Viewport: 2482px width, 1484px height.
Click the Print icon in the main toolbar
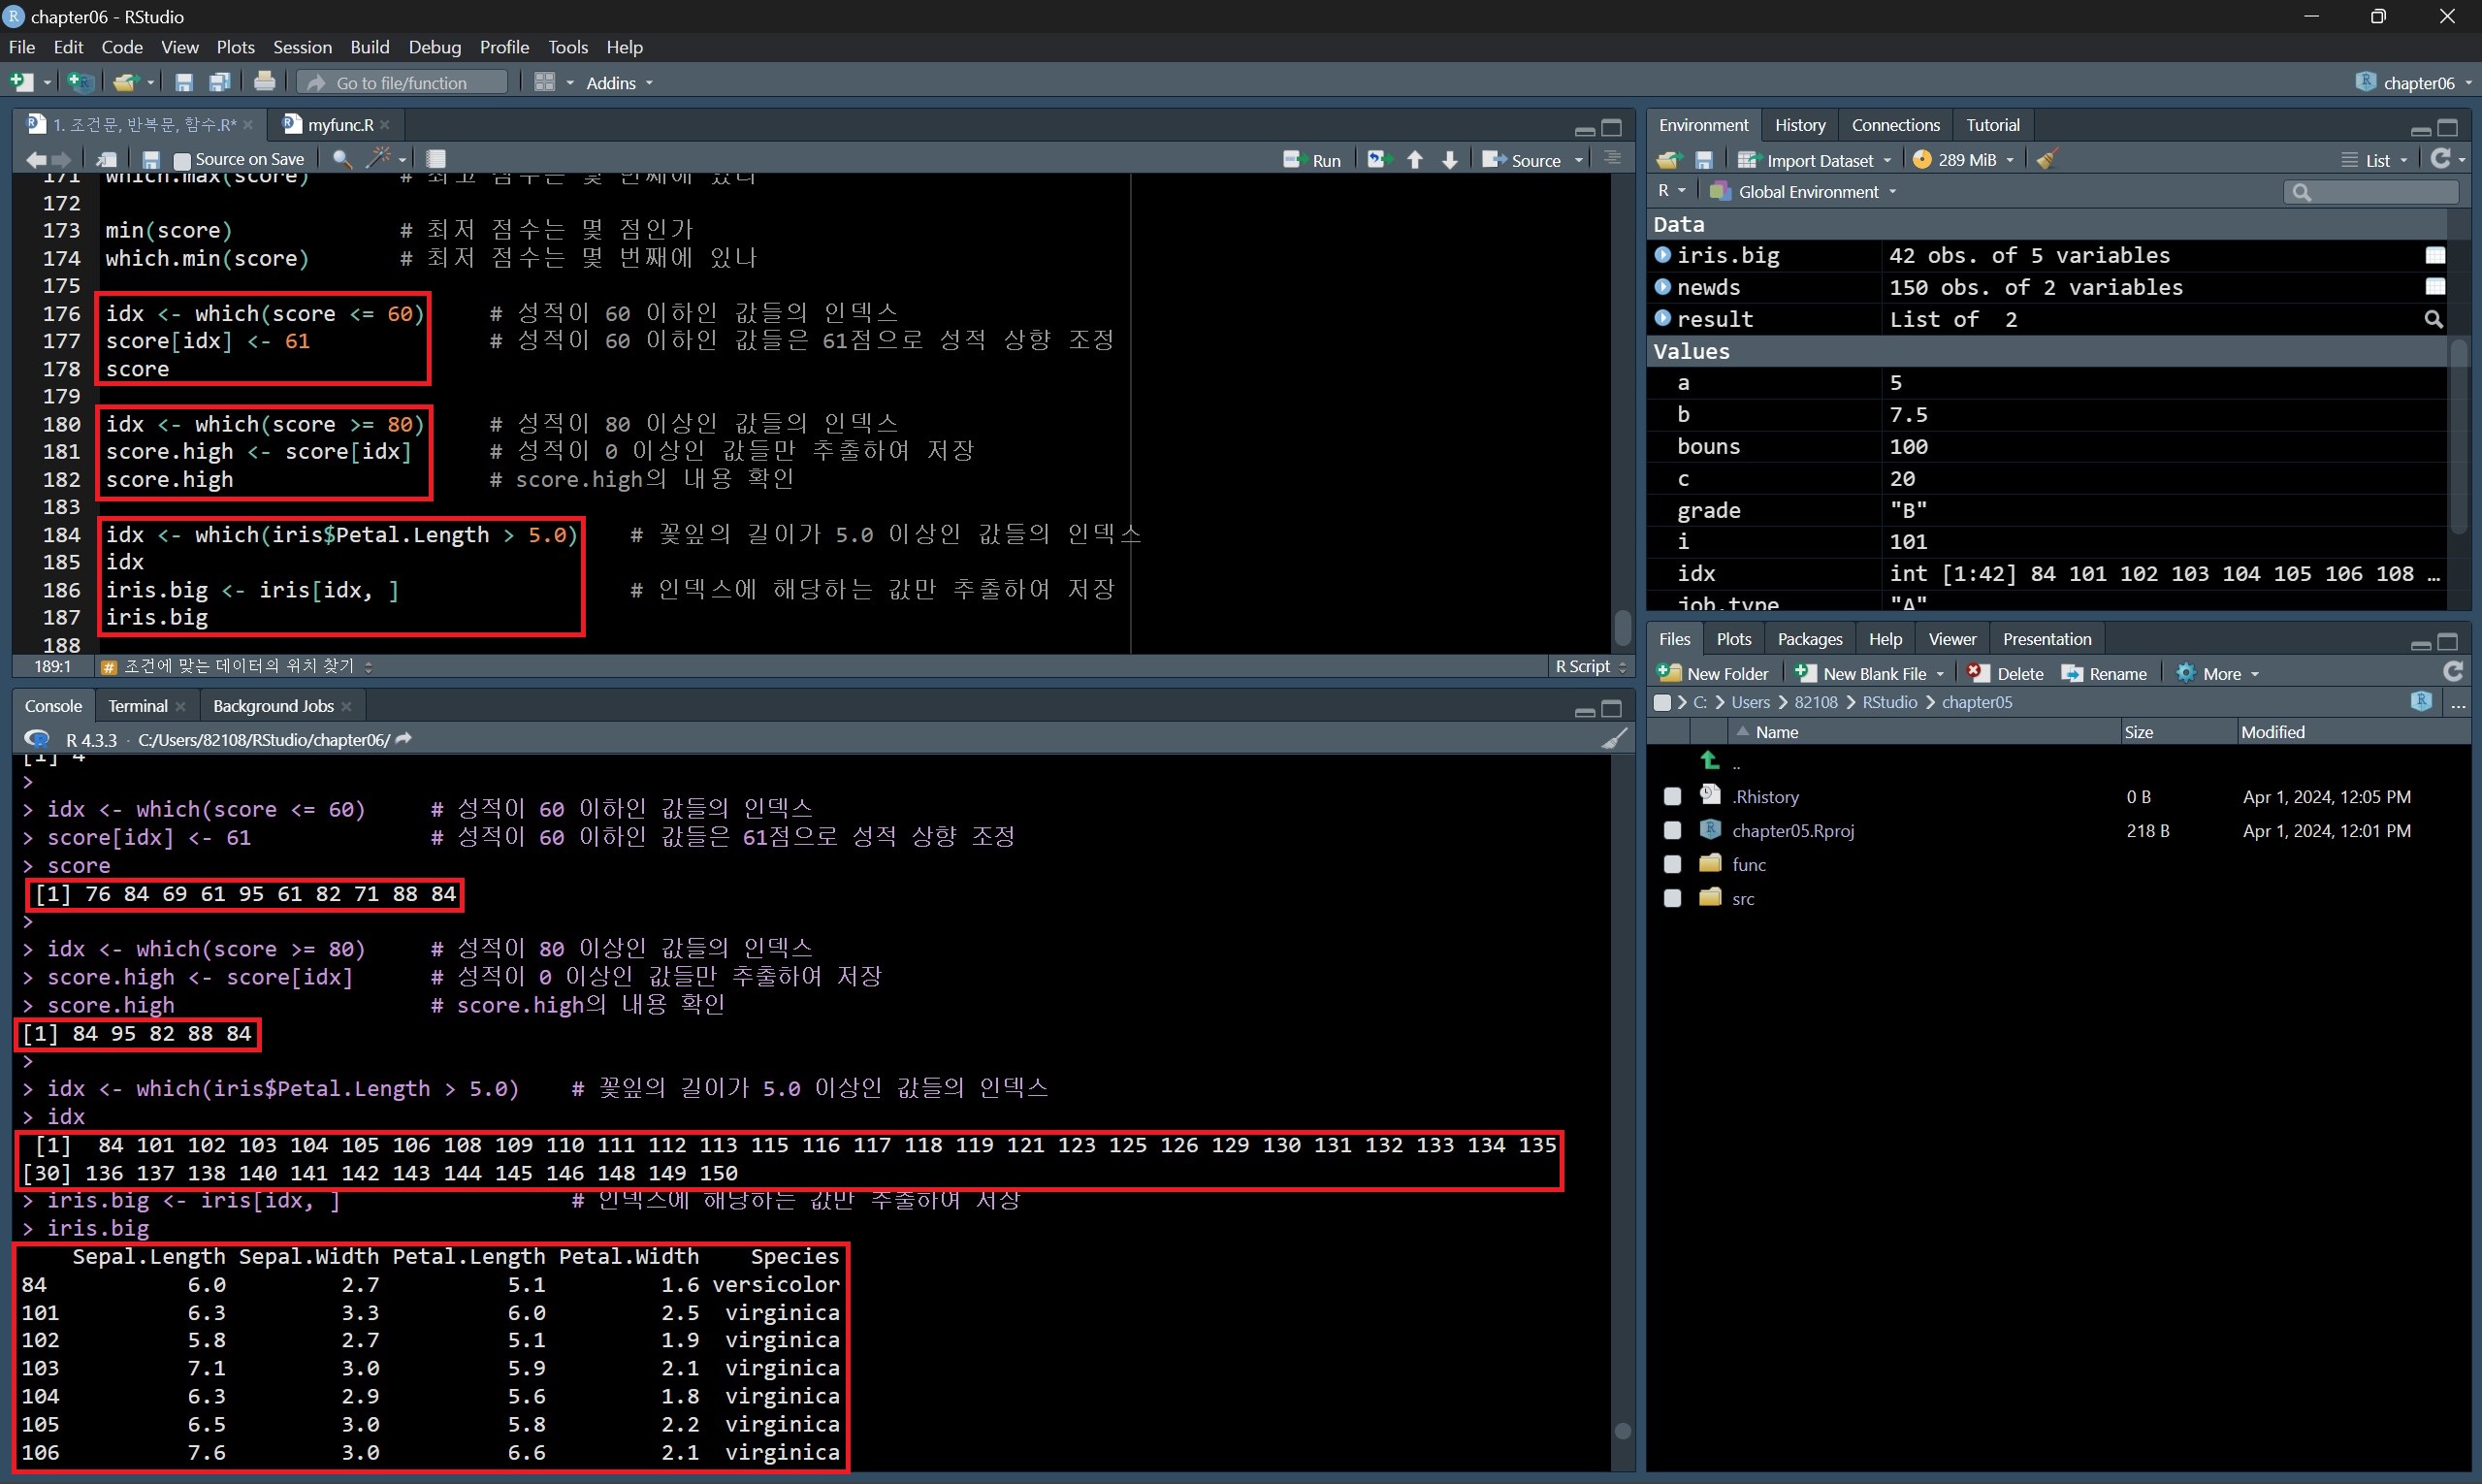[264, 82]
